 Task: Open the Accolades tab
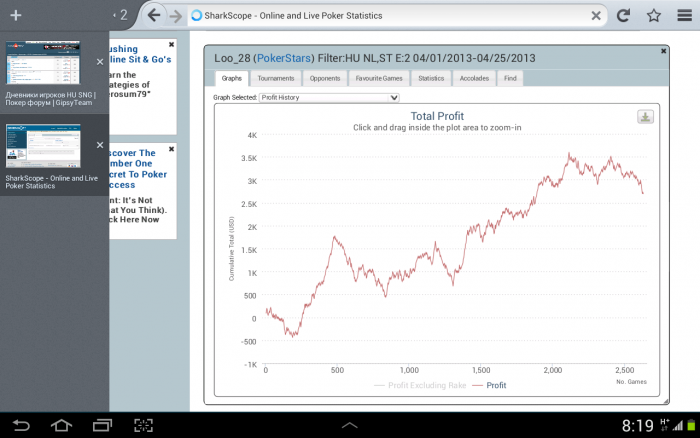click(x=474, y=79)
